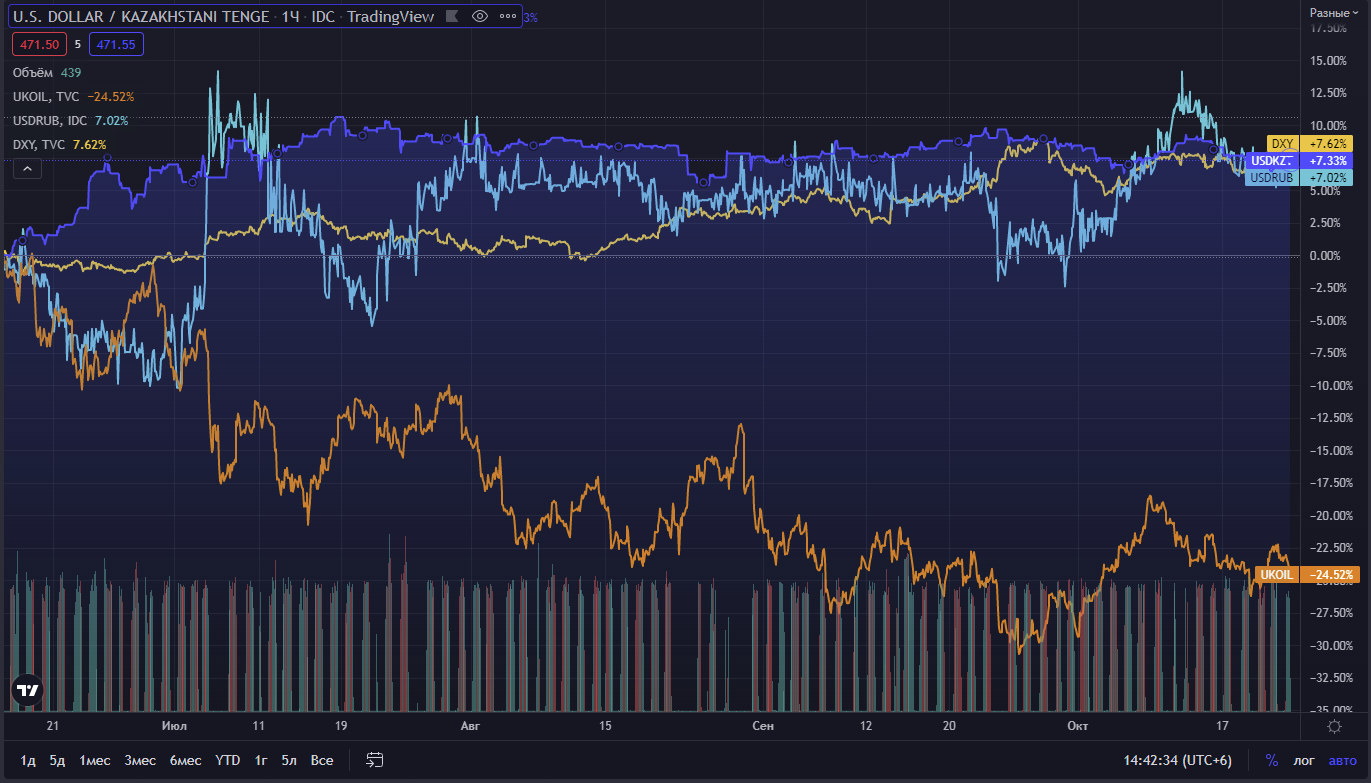The height and width of the screenshot is (783, 1371).
Task: Click the TradingView logo on the chart
Action: [28, 690]
